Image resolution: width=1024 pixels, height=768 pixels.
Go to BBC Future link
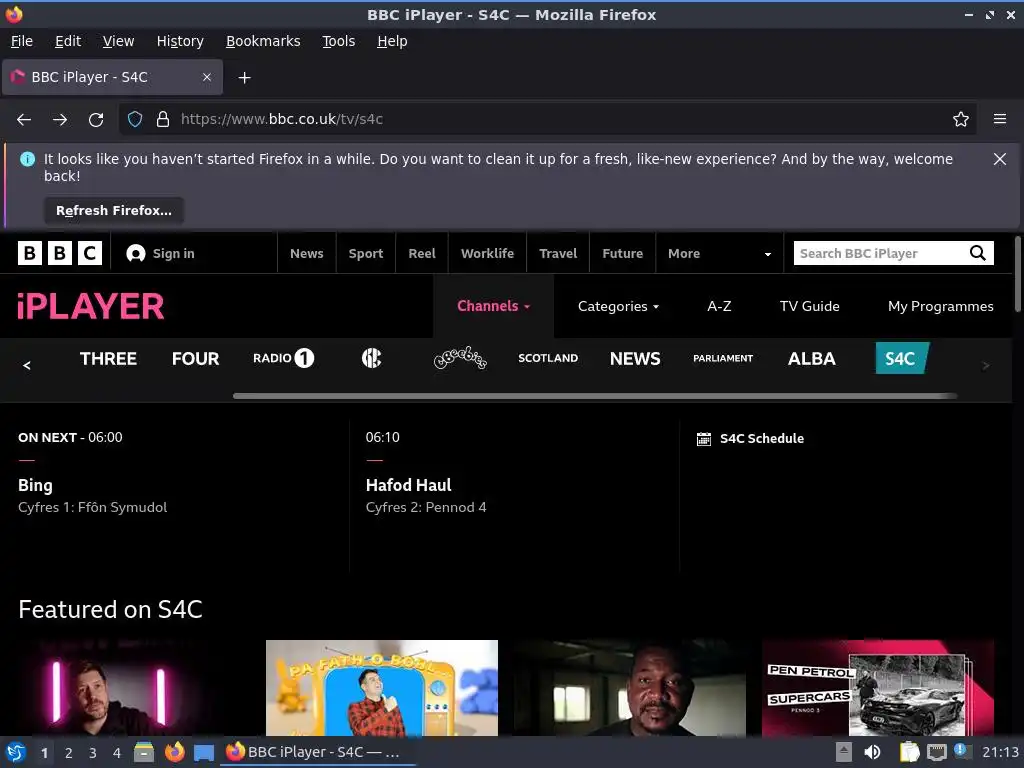click(622, 253)
